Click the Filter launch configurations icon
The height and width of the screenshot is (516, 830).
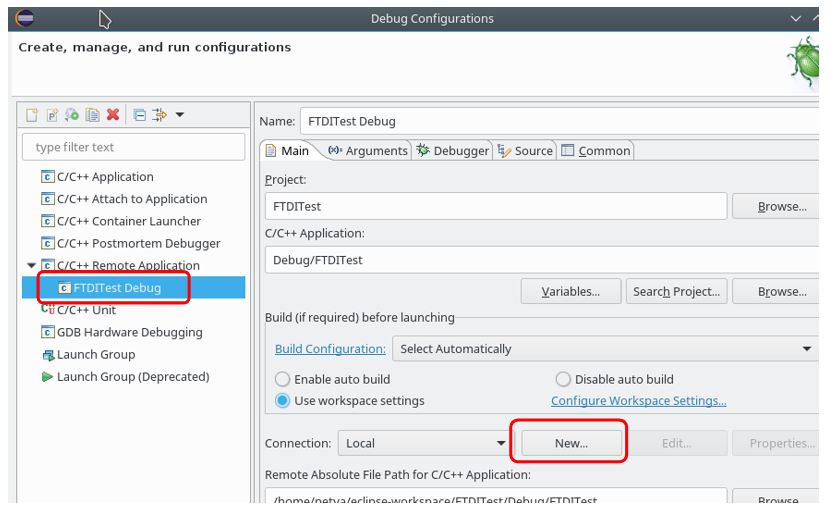pos(160,115)
